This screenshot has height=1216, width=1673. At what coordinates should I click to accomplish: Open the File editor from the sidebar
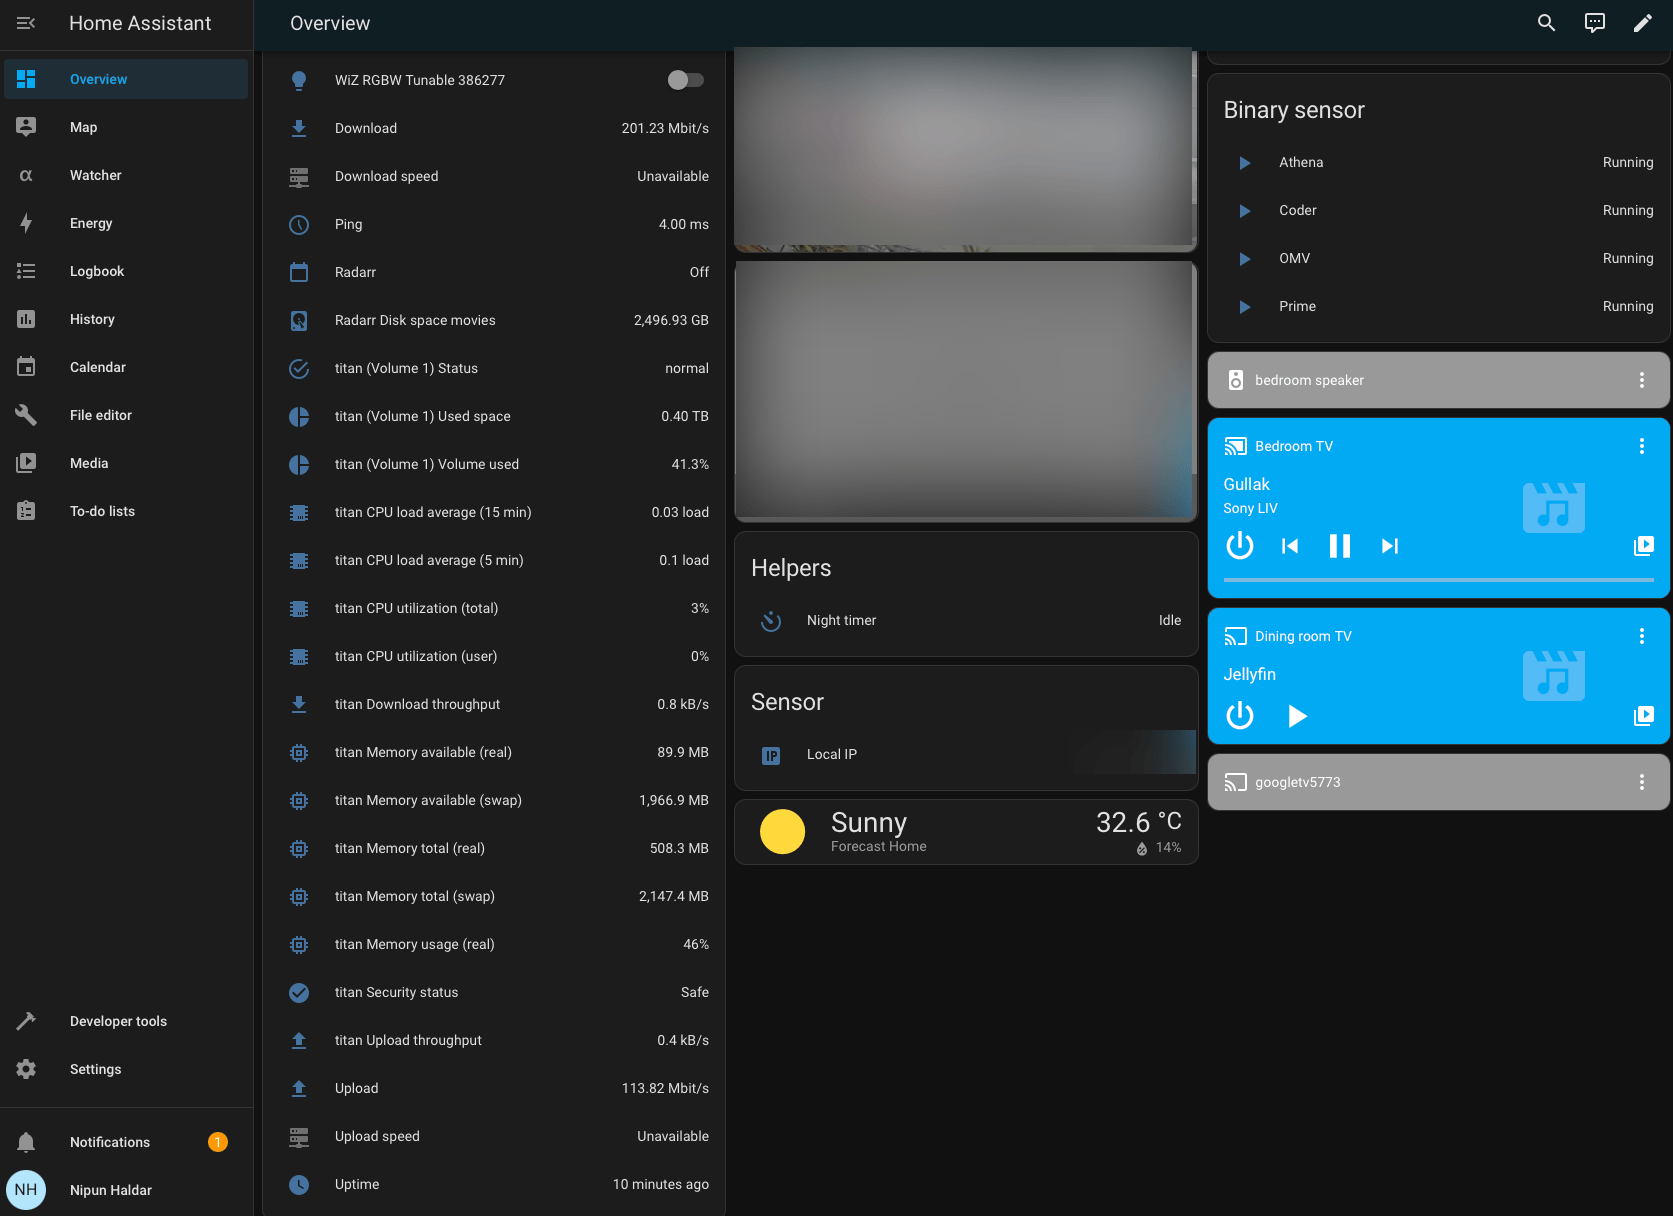100,415
